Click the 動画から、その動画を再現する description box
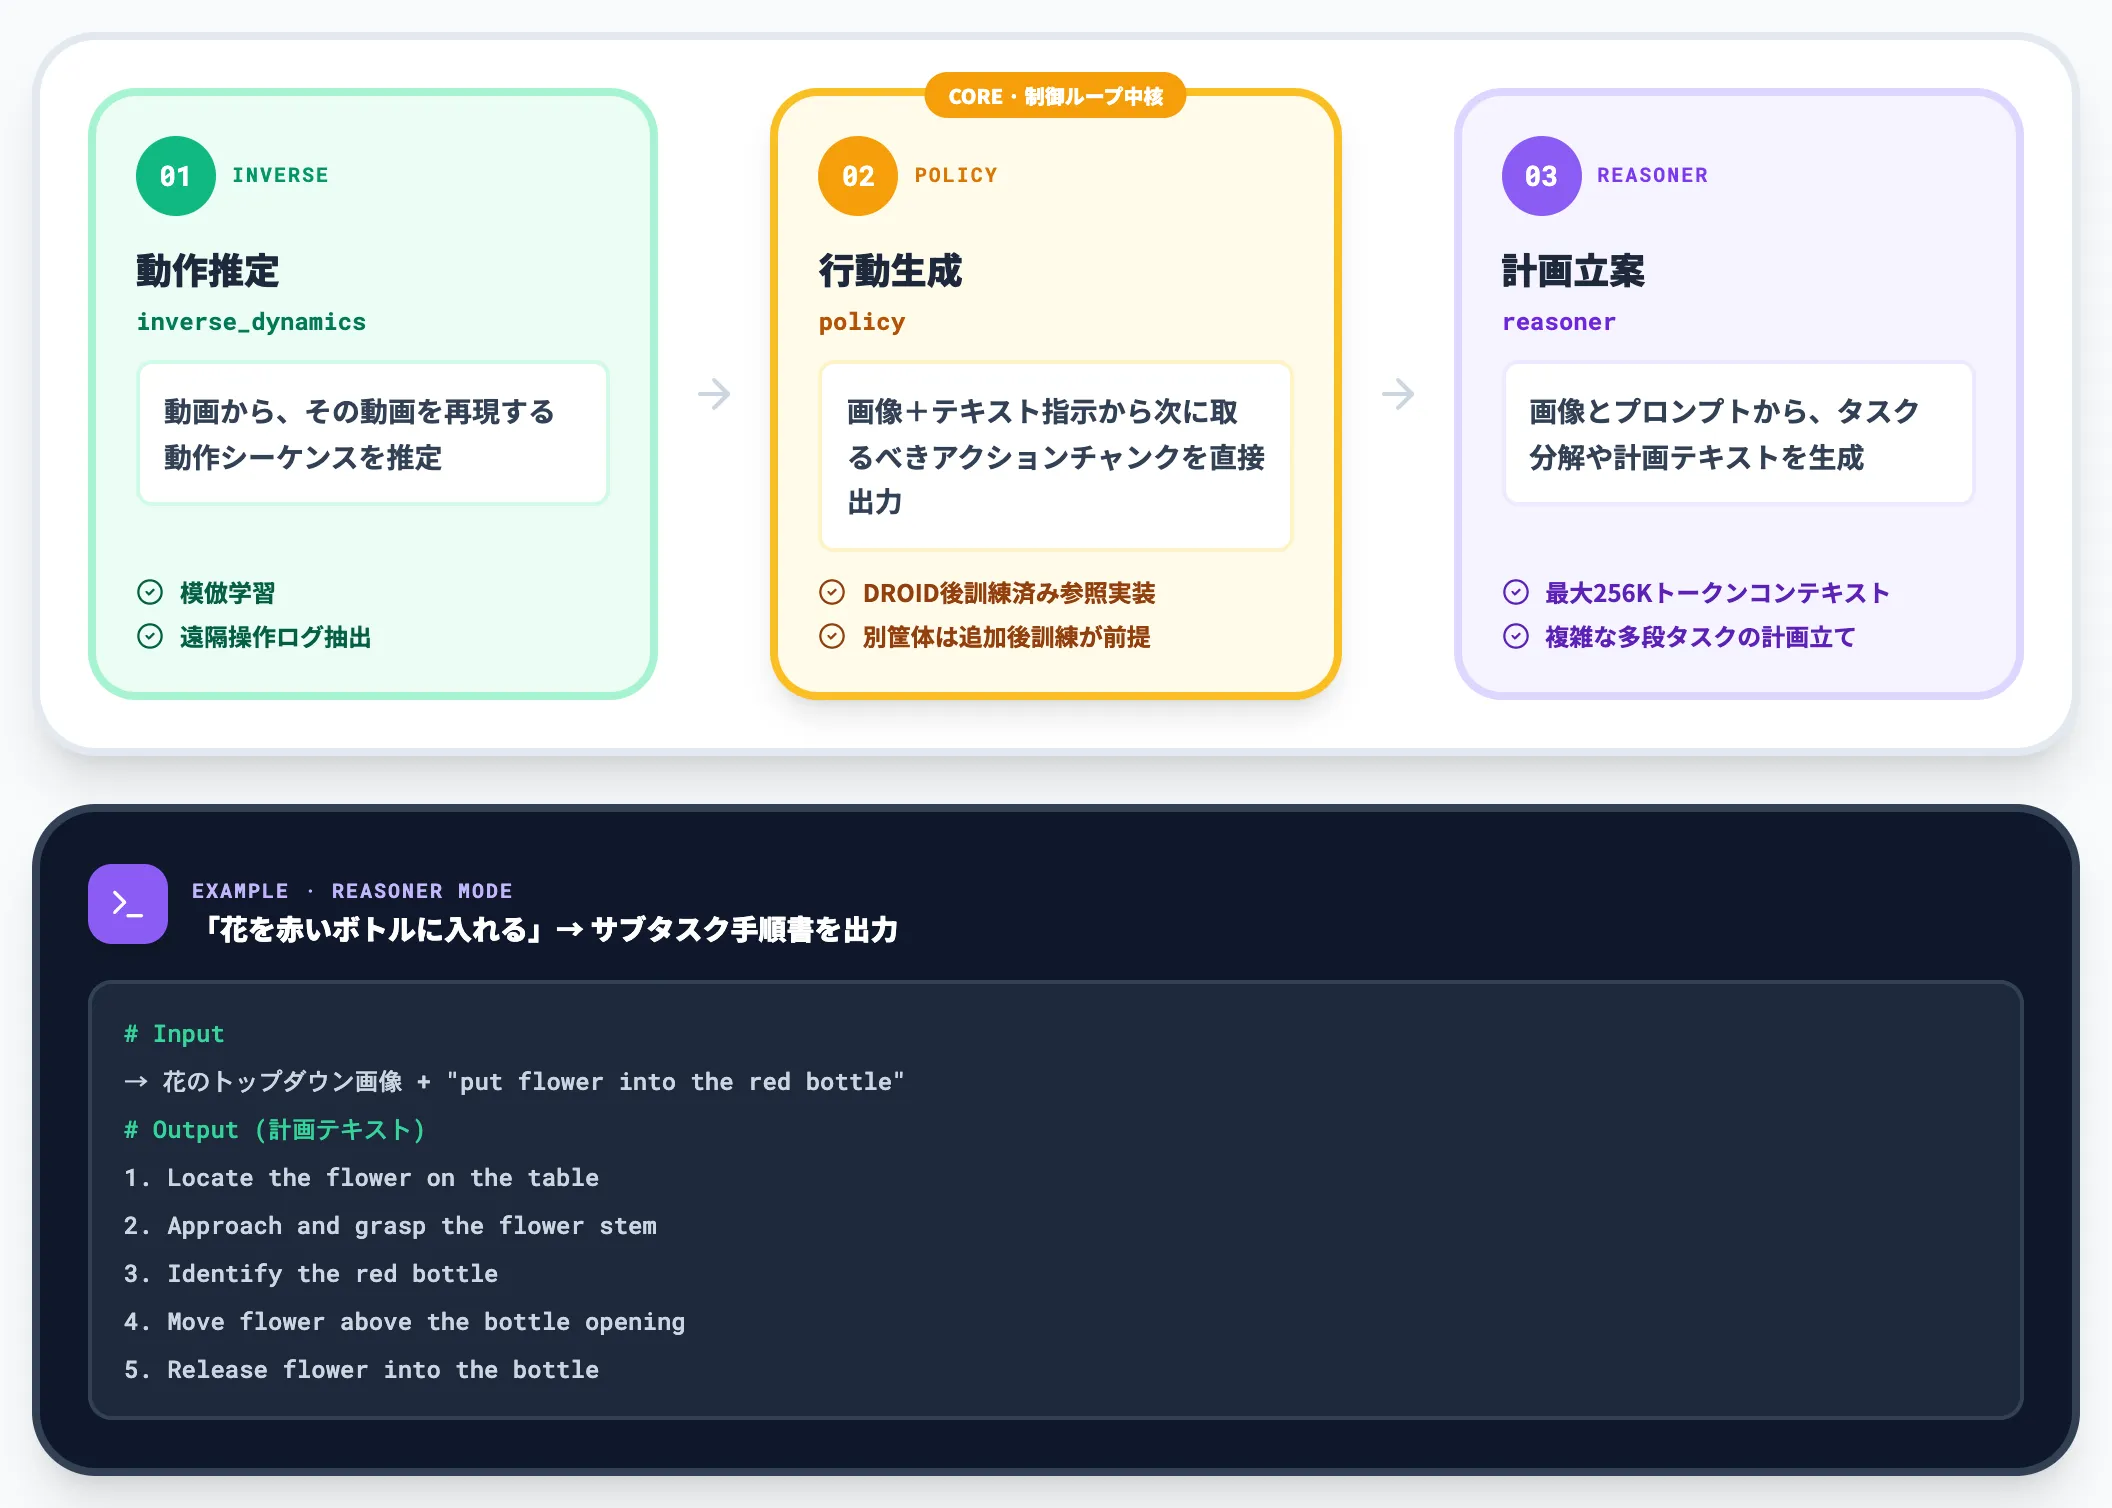The width and height of the screenshot is (2112, 1508). [x=373, y=433]
